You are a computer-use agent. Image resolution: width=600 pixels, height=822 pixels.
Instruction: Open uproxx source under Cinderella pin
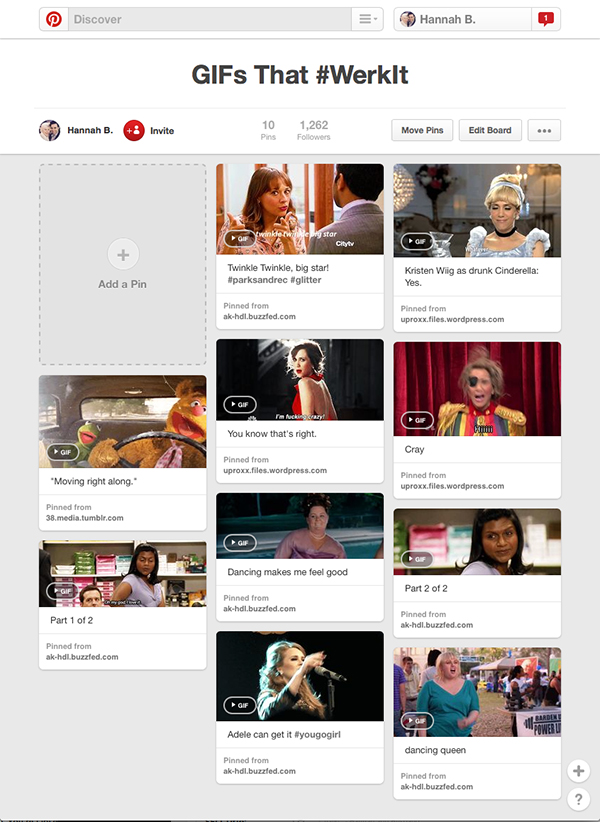[x=452, y=319]
